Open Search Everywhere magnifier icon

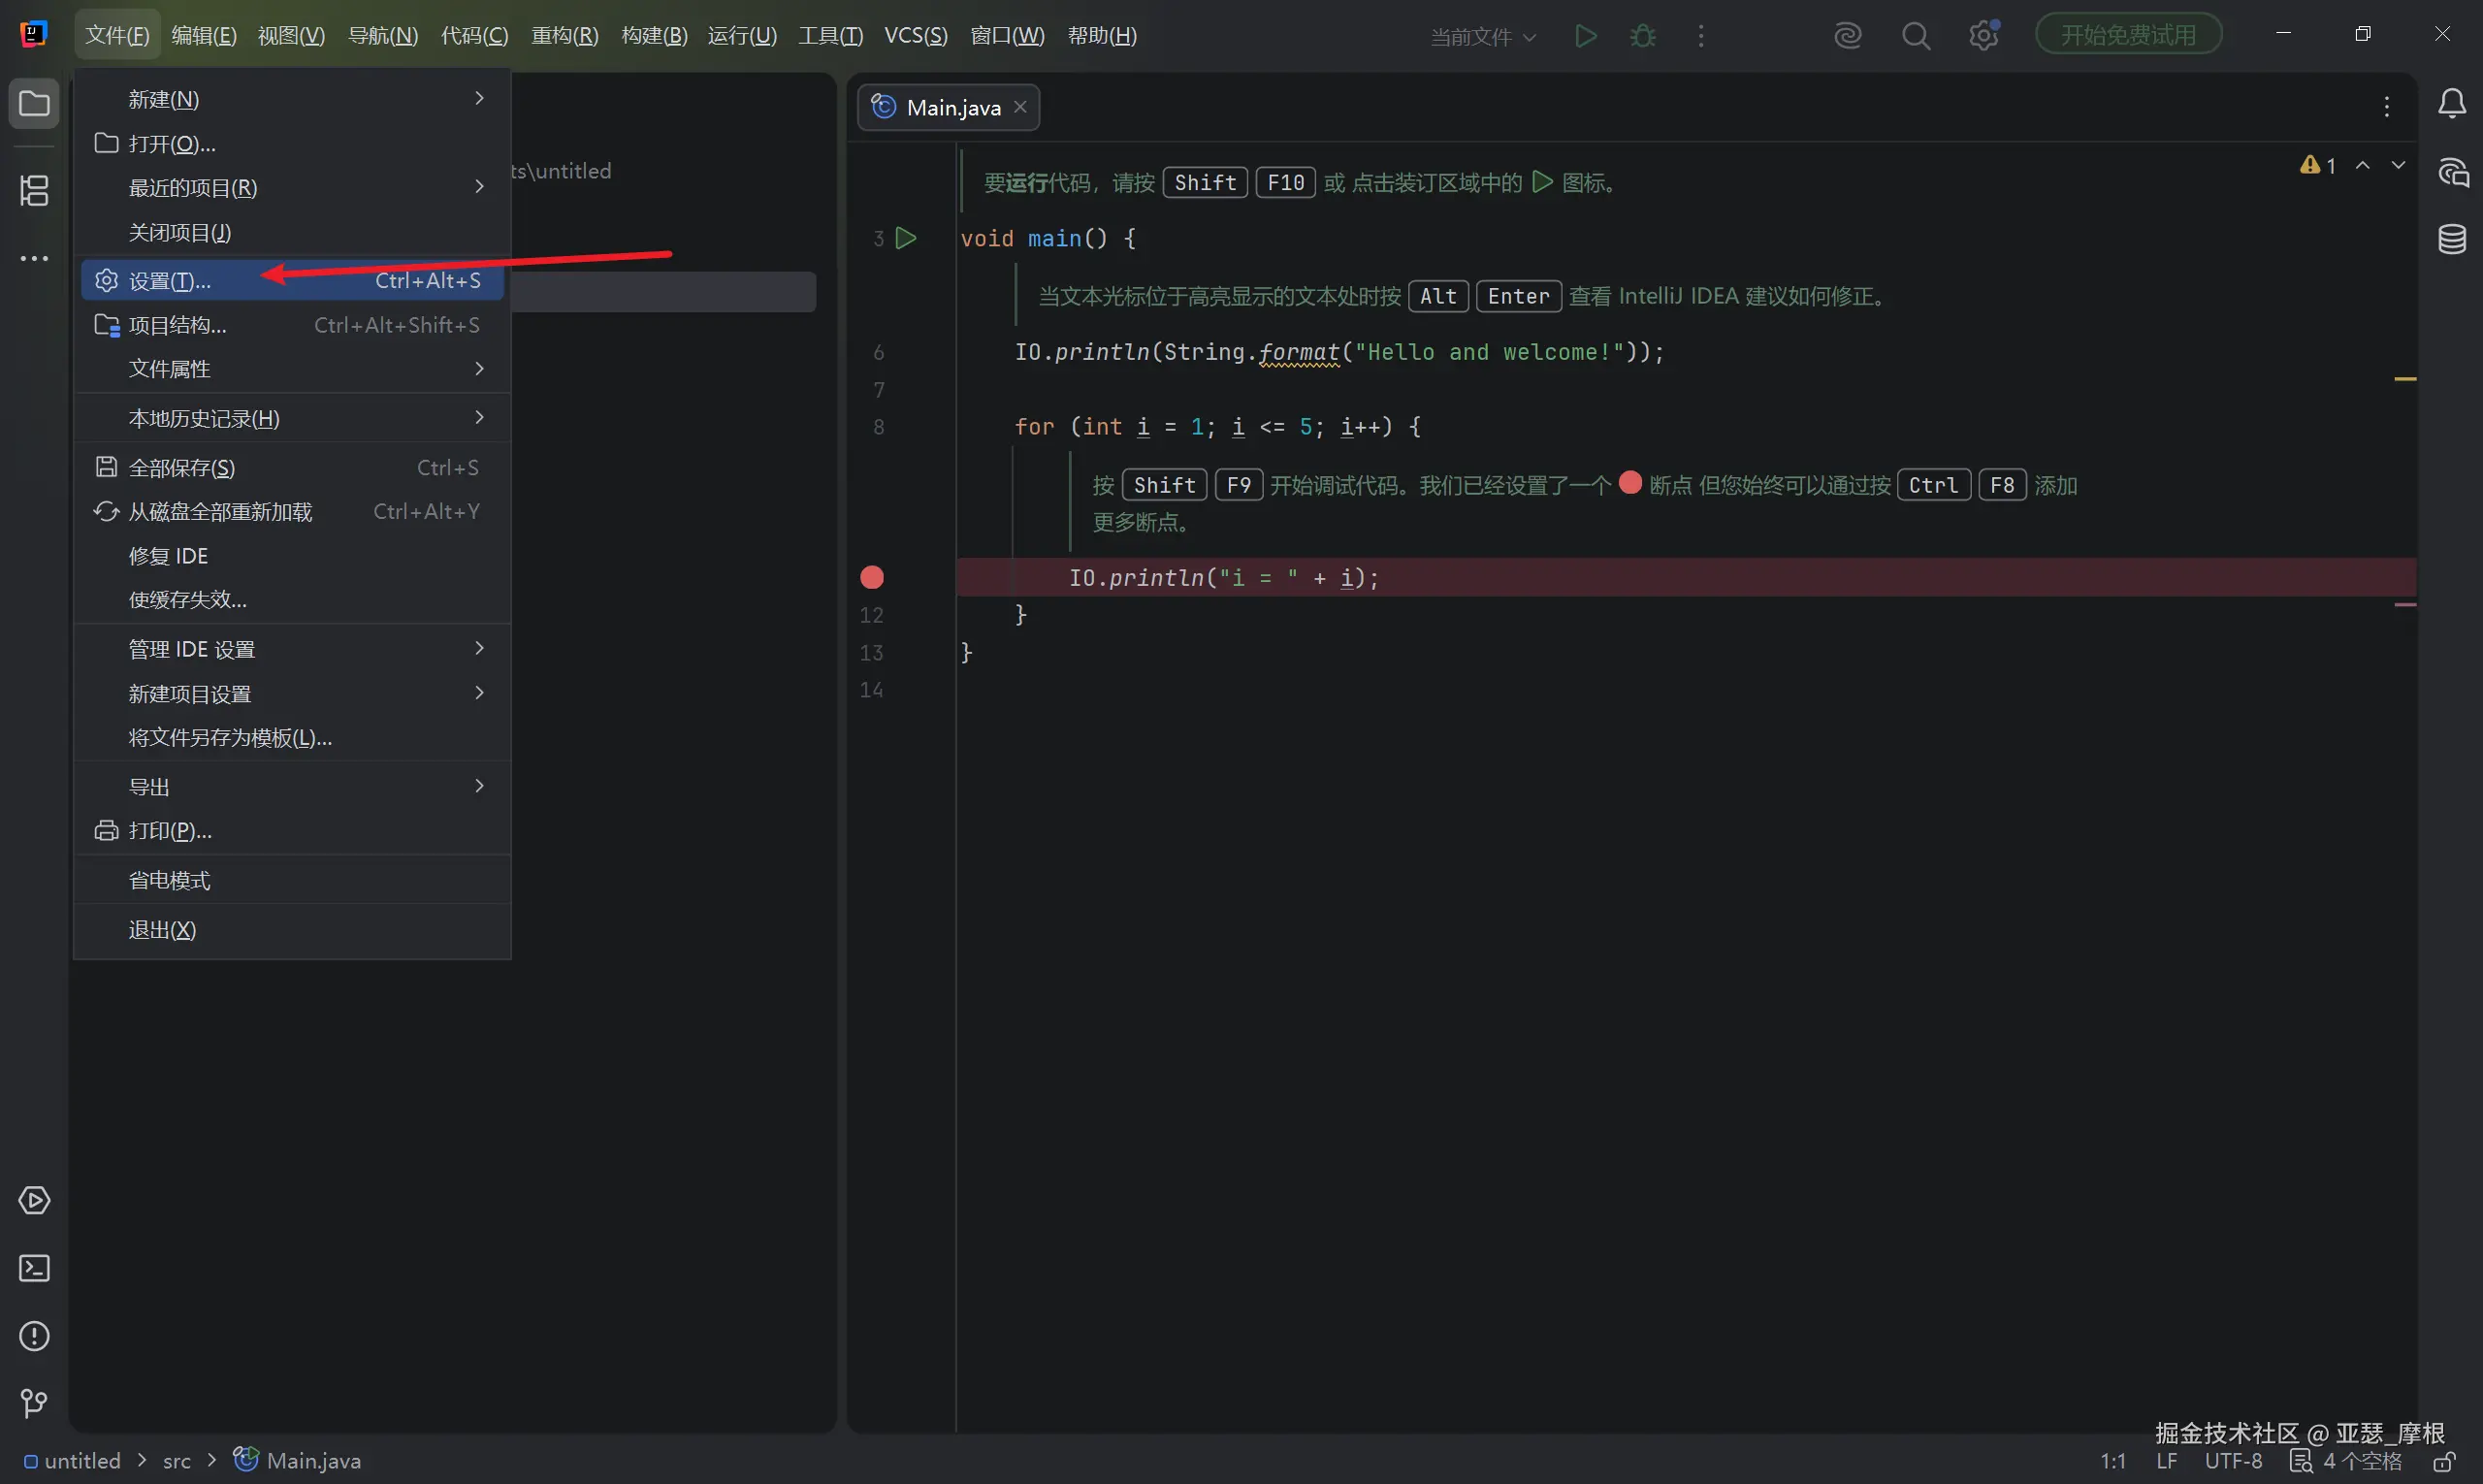pyautogui.click(x=1915, y=36)
